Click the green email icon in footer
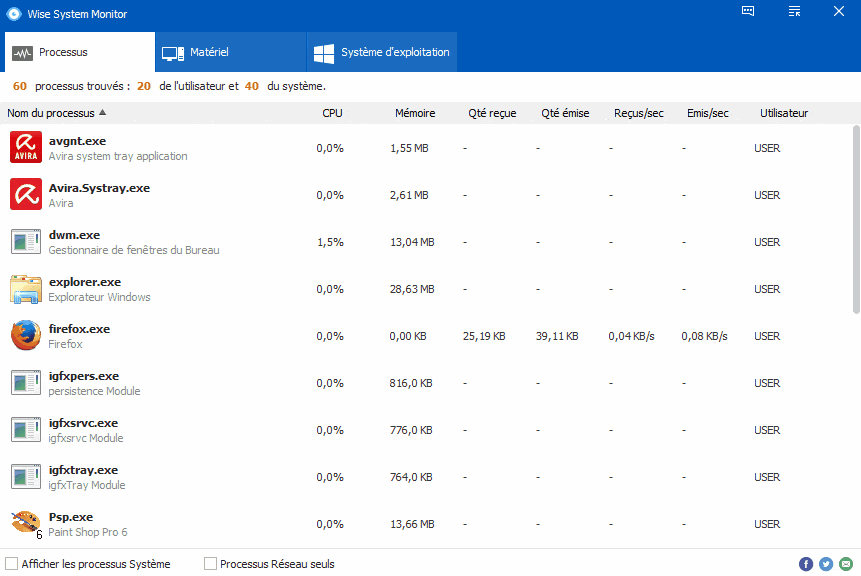The height and width of the screenshot is (576, 861). pyautogui.click(x=846, y=564)
